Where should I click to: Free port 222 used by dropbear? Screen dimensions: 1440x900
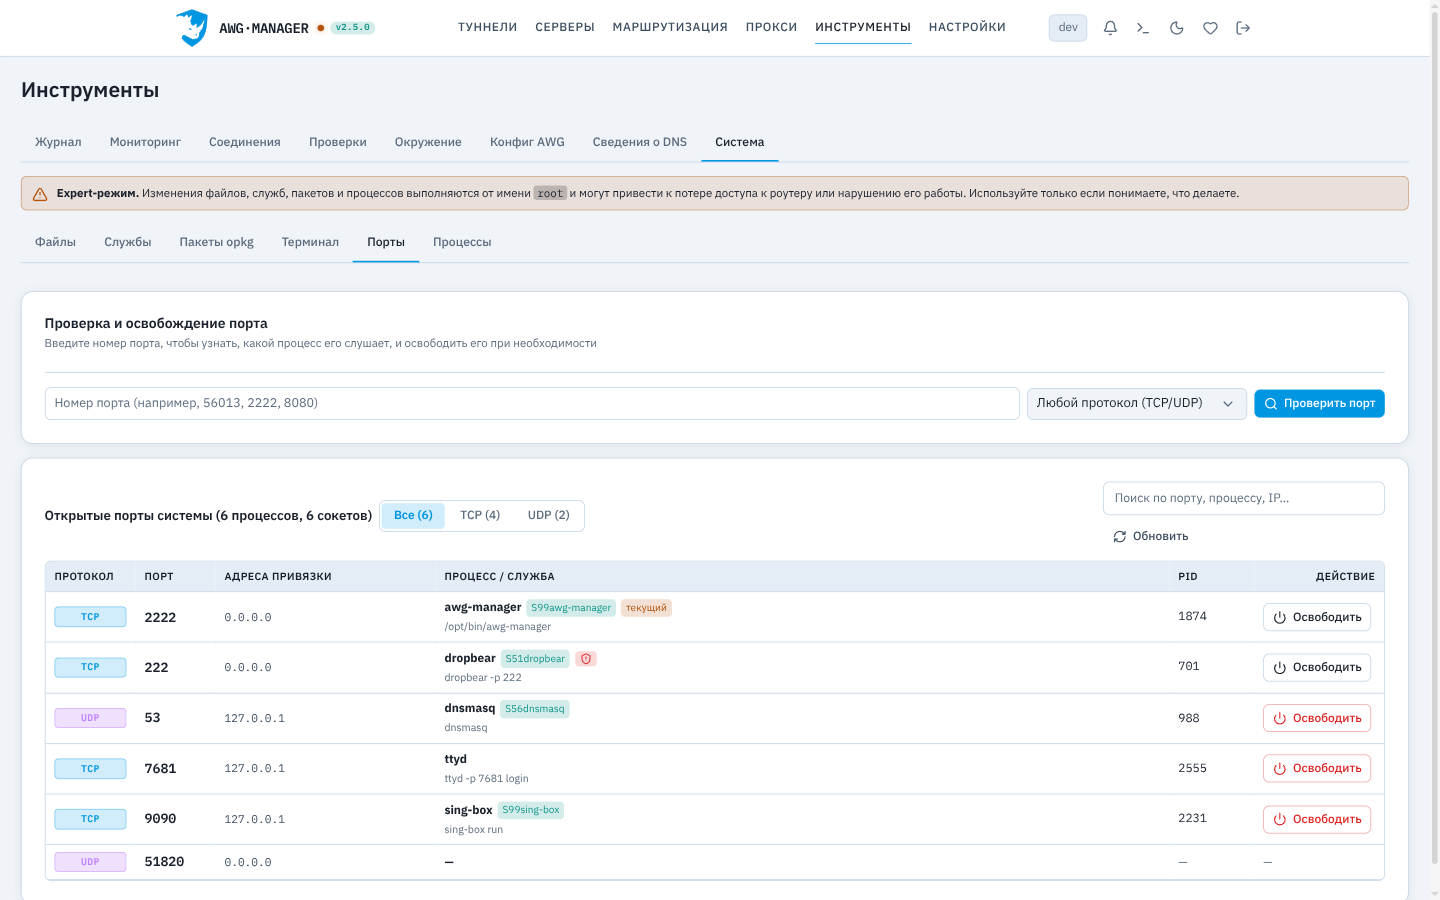coord(1317,667)
